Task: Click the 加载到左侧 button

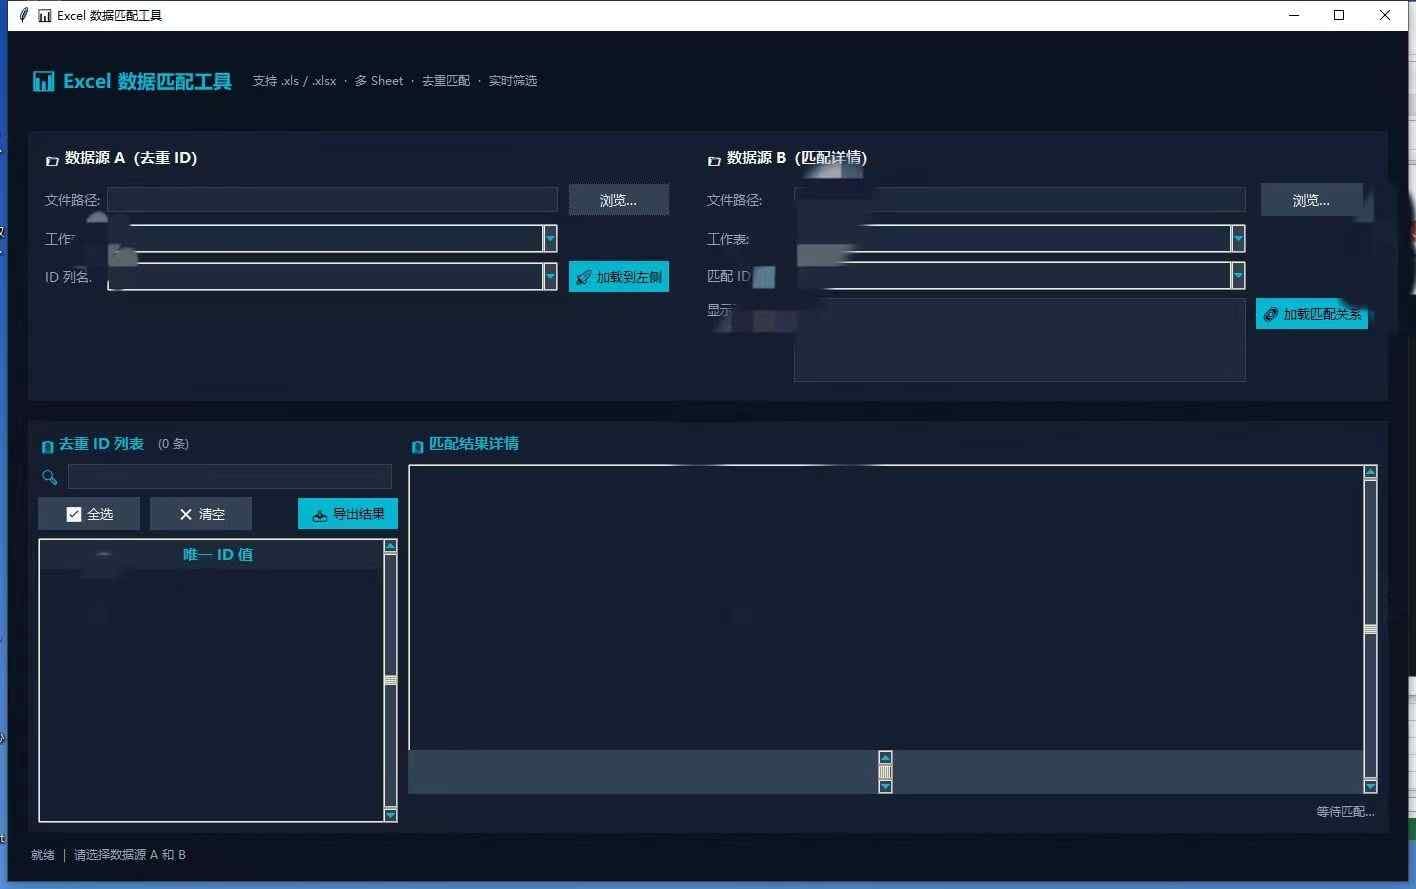Action: [619, 277]
